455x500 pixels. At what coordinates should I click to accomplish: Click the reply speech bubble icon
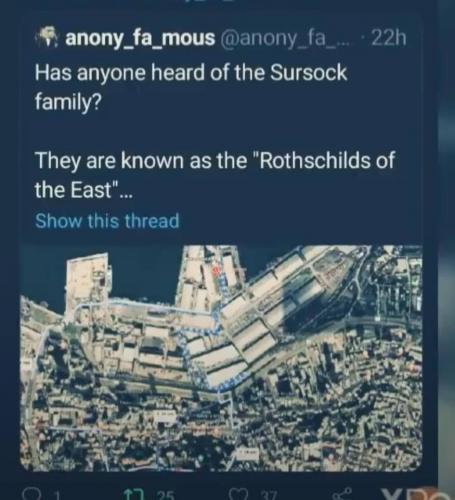[33, 494]
